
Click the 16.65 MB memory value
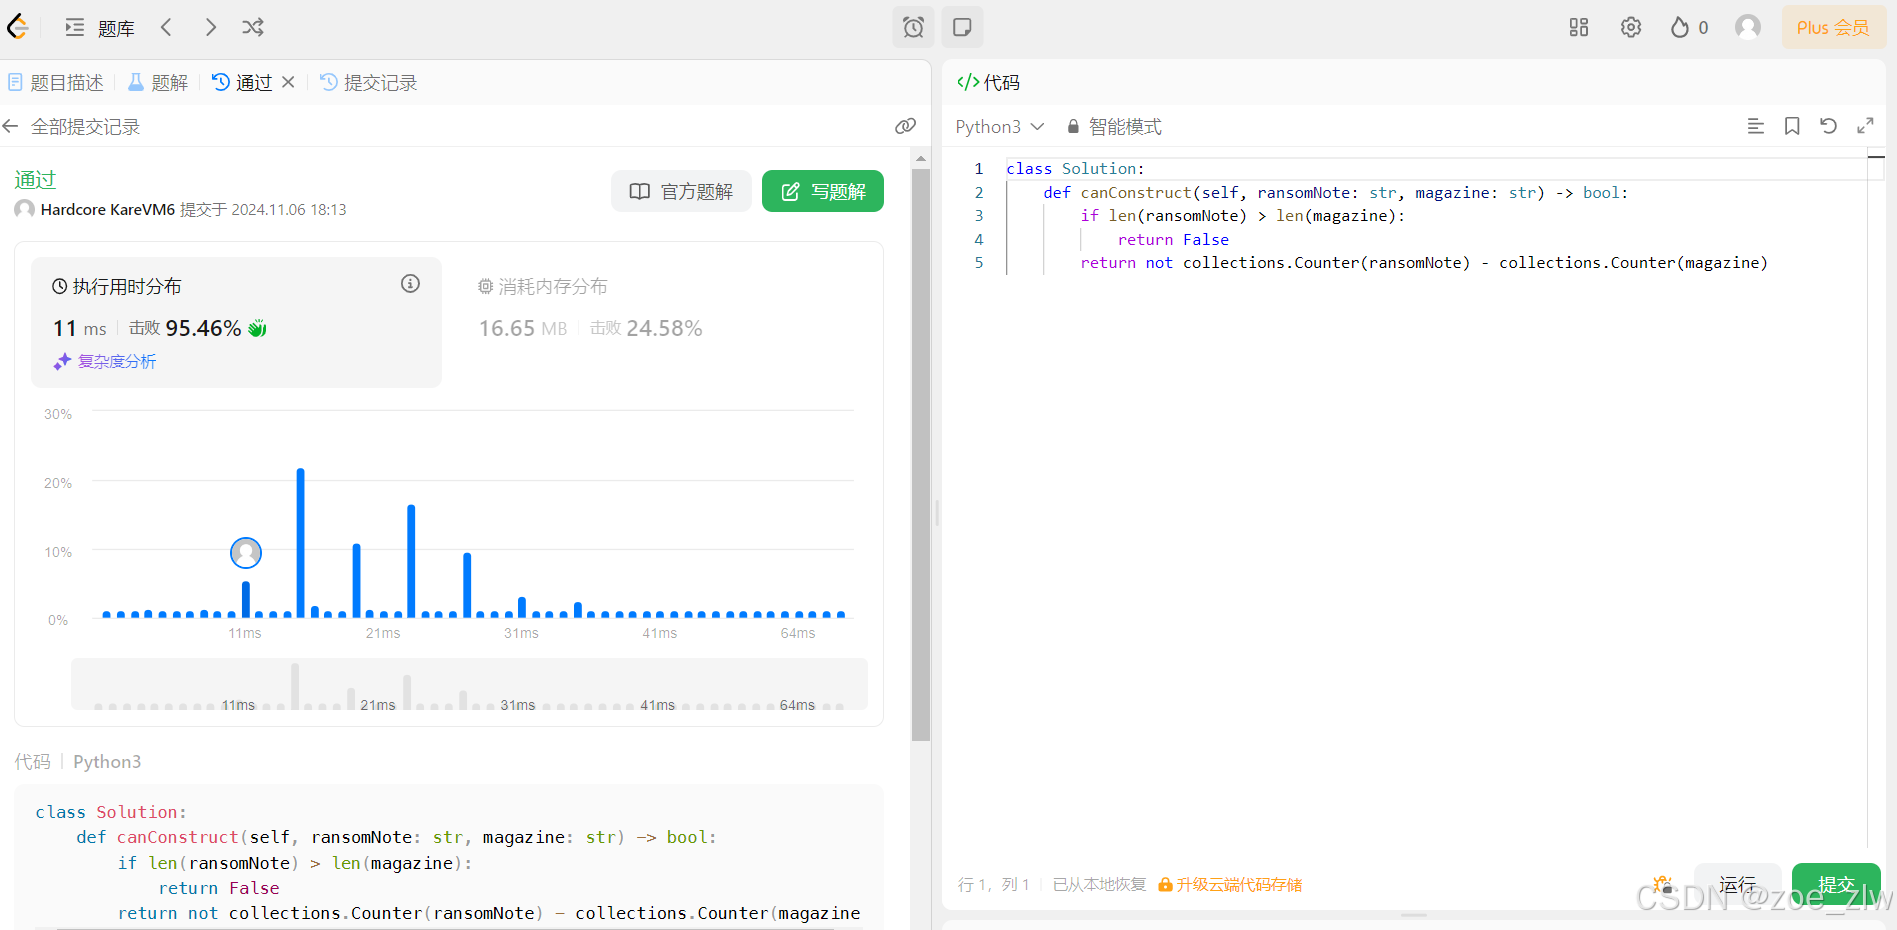pyautogui.click(x=523, y=328)
